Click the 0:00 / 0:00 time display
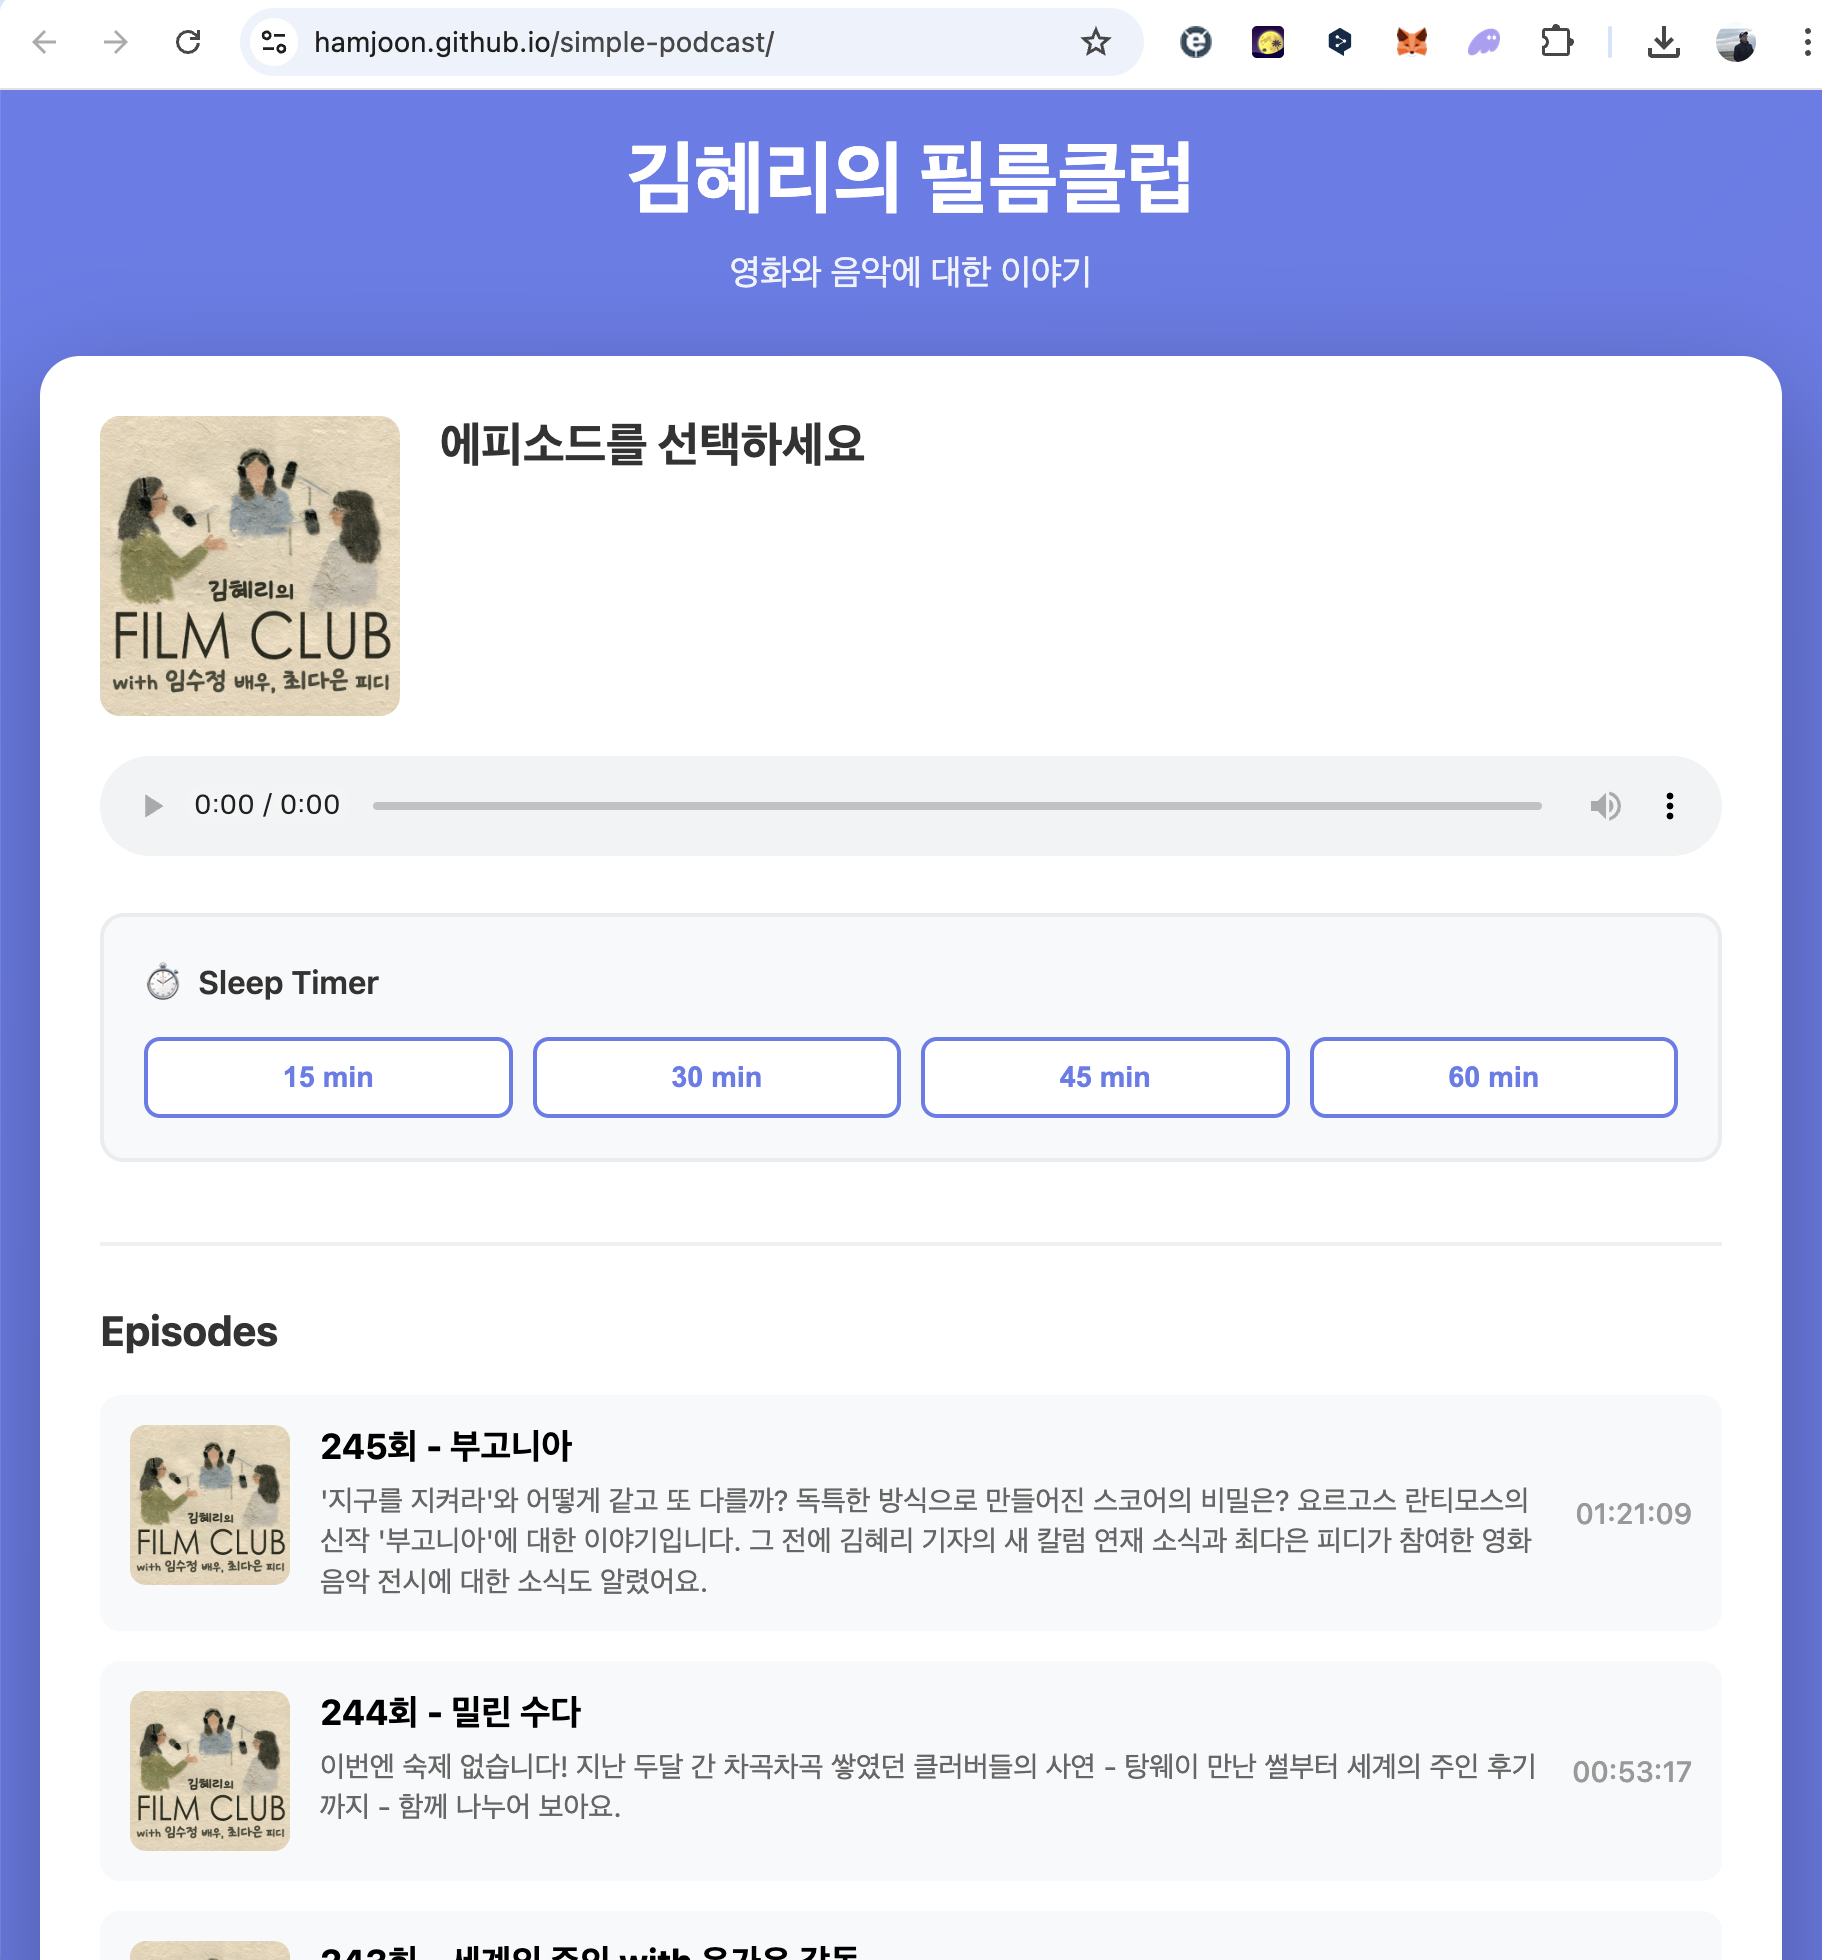Screen dimensions: 1822x1960 coord(267,805)
